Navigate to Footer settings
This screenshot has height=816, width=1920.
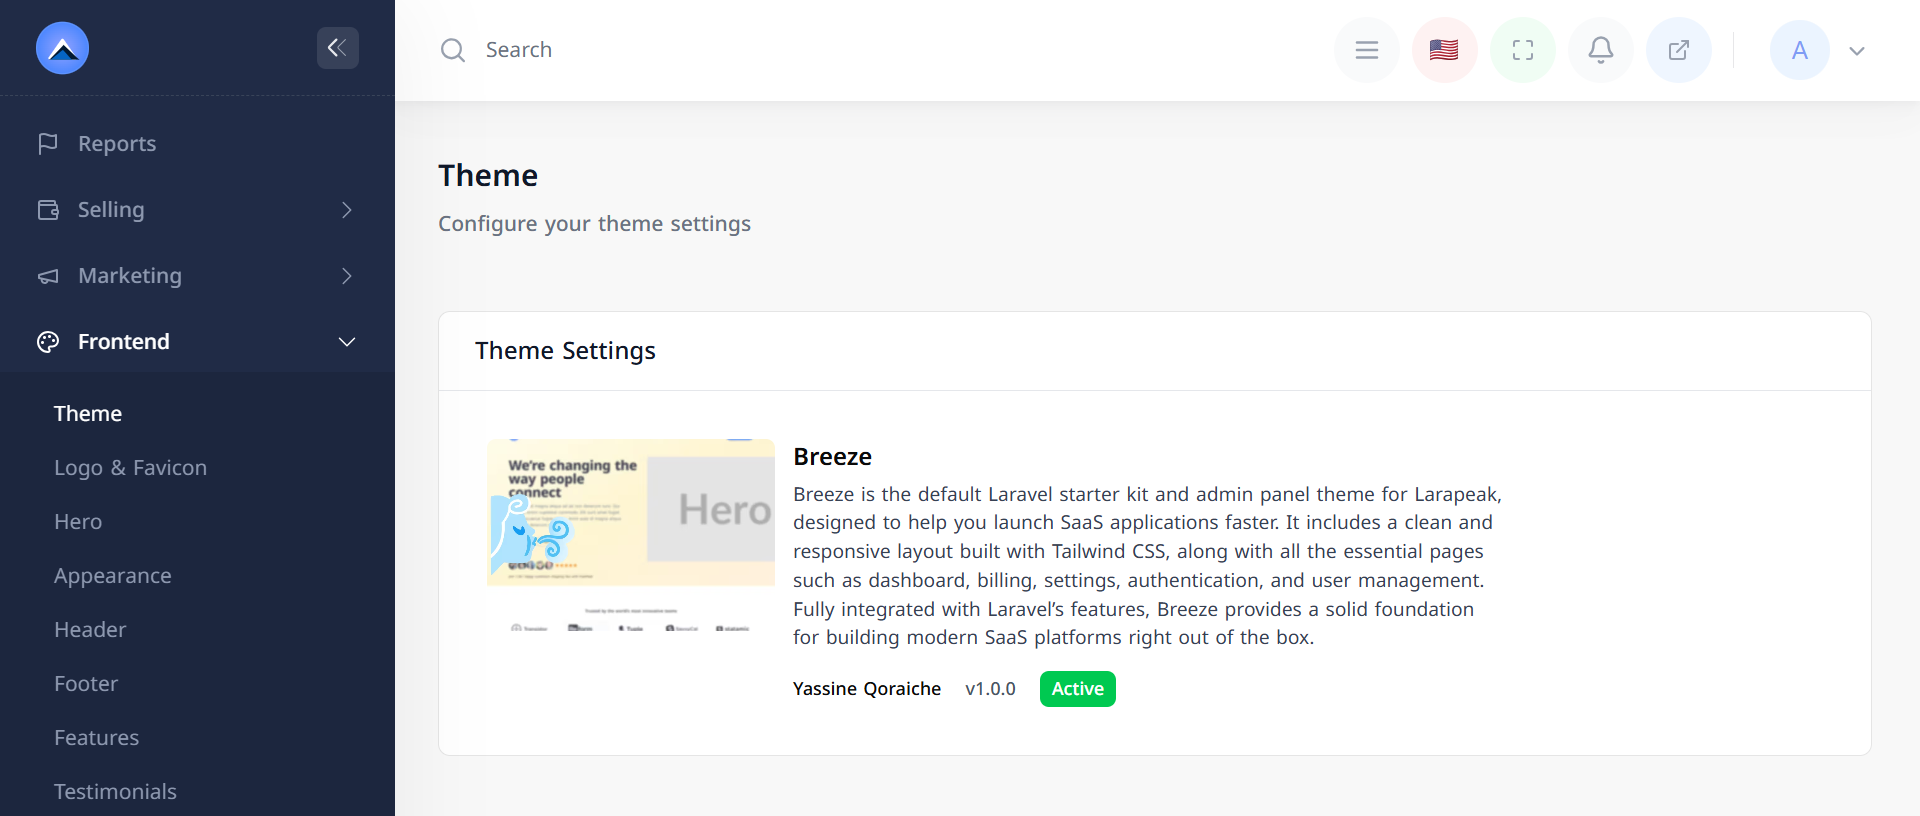[x=86, y=684]
